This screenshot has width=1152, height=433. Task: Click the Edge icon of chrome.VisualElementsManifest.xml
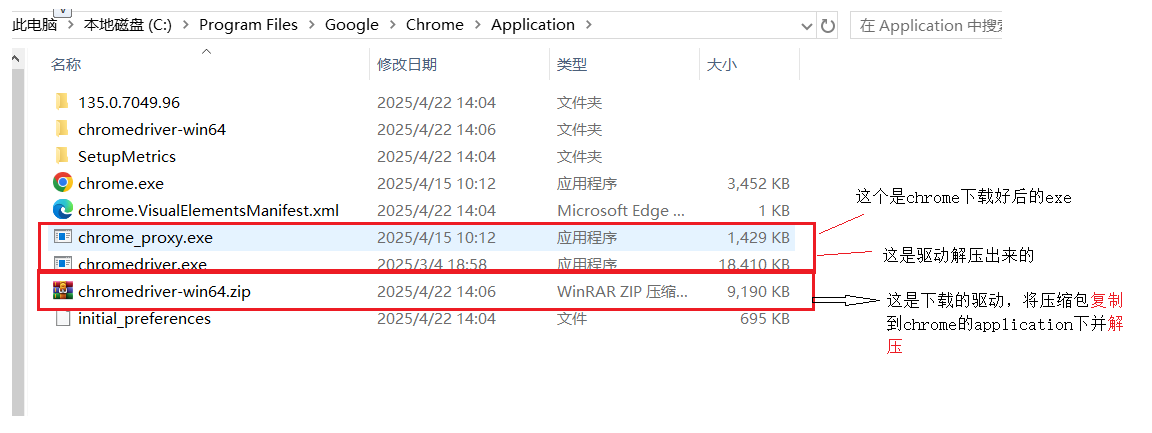63,210
